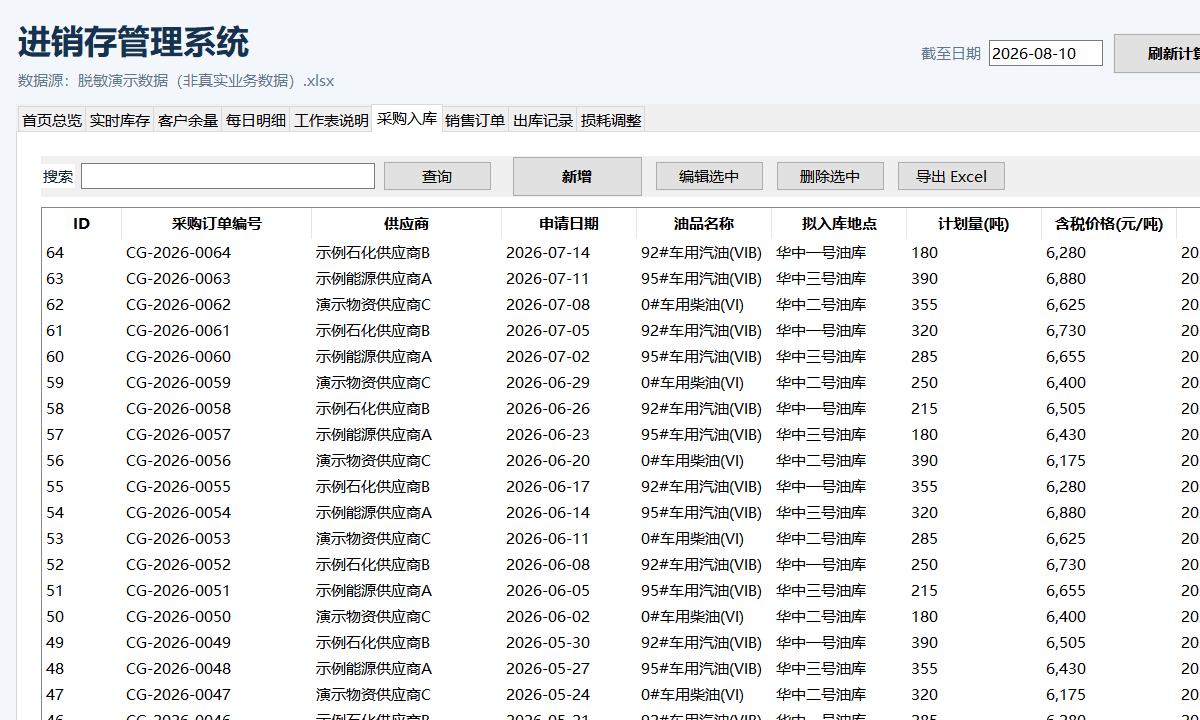The width and height of the screenshot is (1200, 720).
Task: Select order cell CG-2026-0056
Action: coord(178,460)
